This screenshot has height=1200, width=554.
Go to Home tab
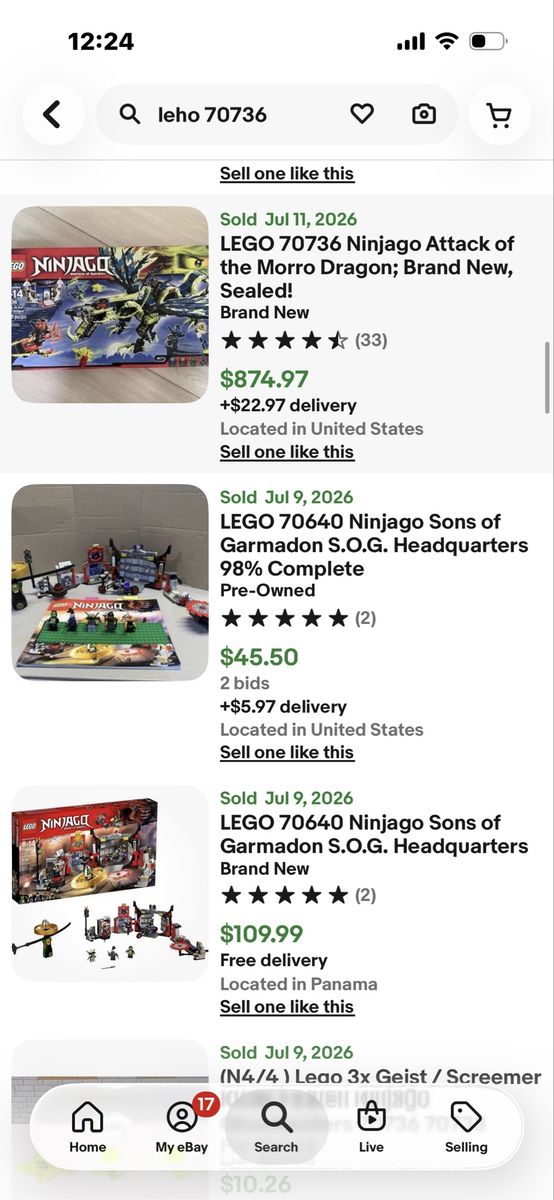point(88,1127)
